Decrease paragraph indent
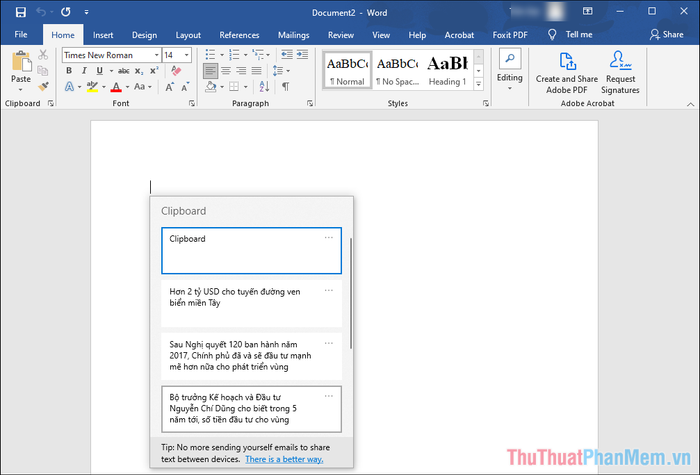The height and width of the screenshot is (475, 700). [287, 54]
